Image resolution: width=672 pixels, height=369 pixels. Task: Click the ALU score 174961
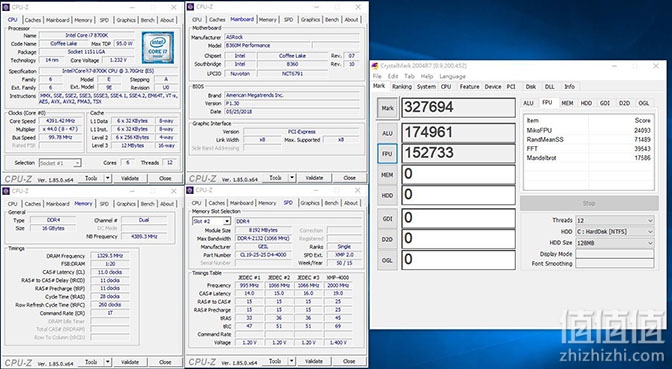[x=458, y=133]
